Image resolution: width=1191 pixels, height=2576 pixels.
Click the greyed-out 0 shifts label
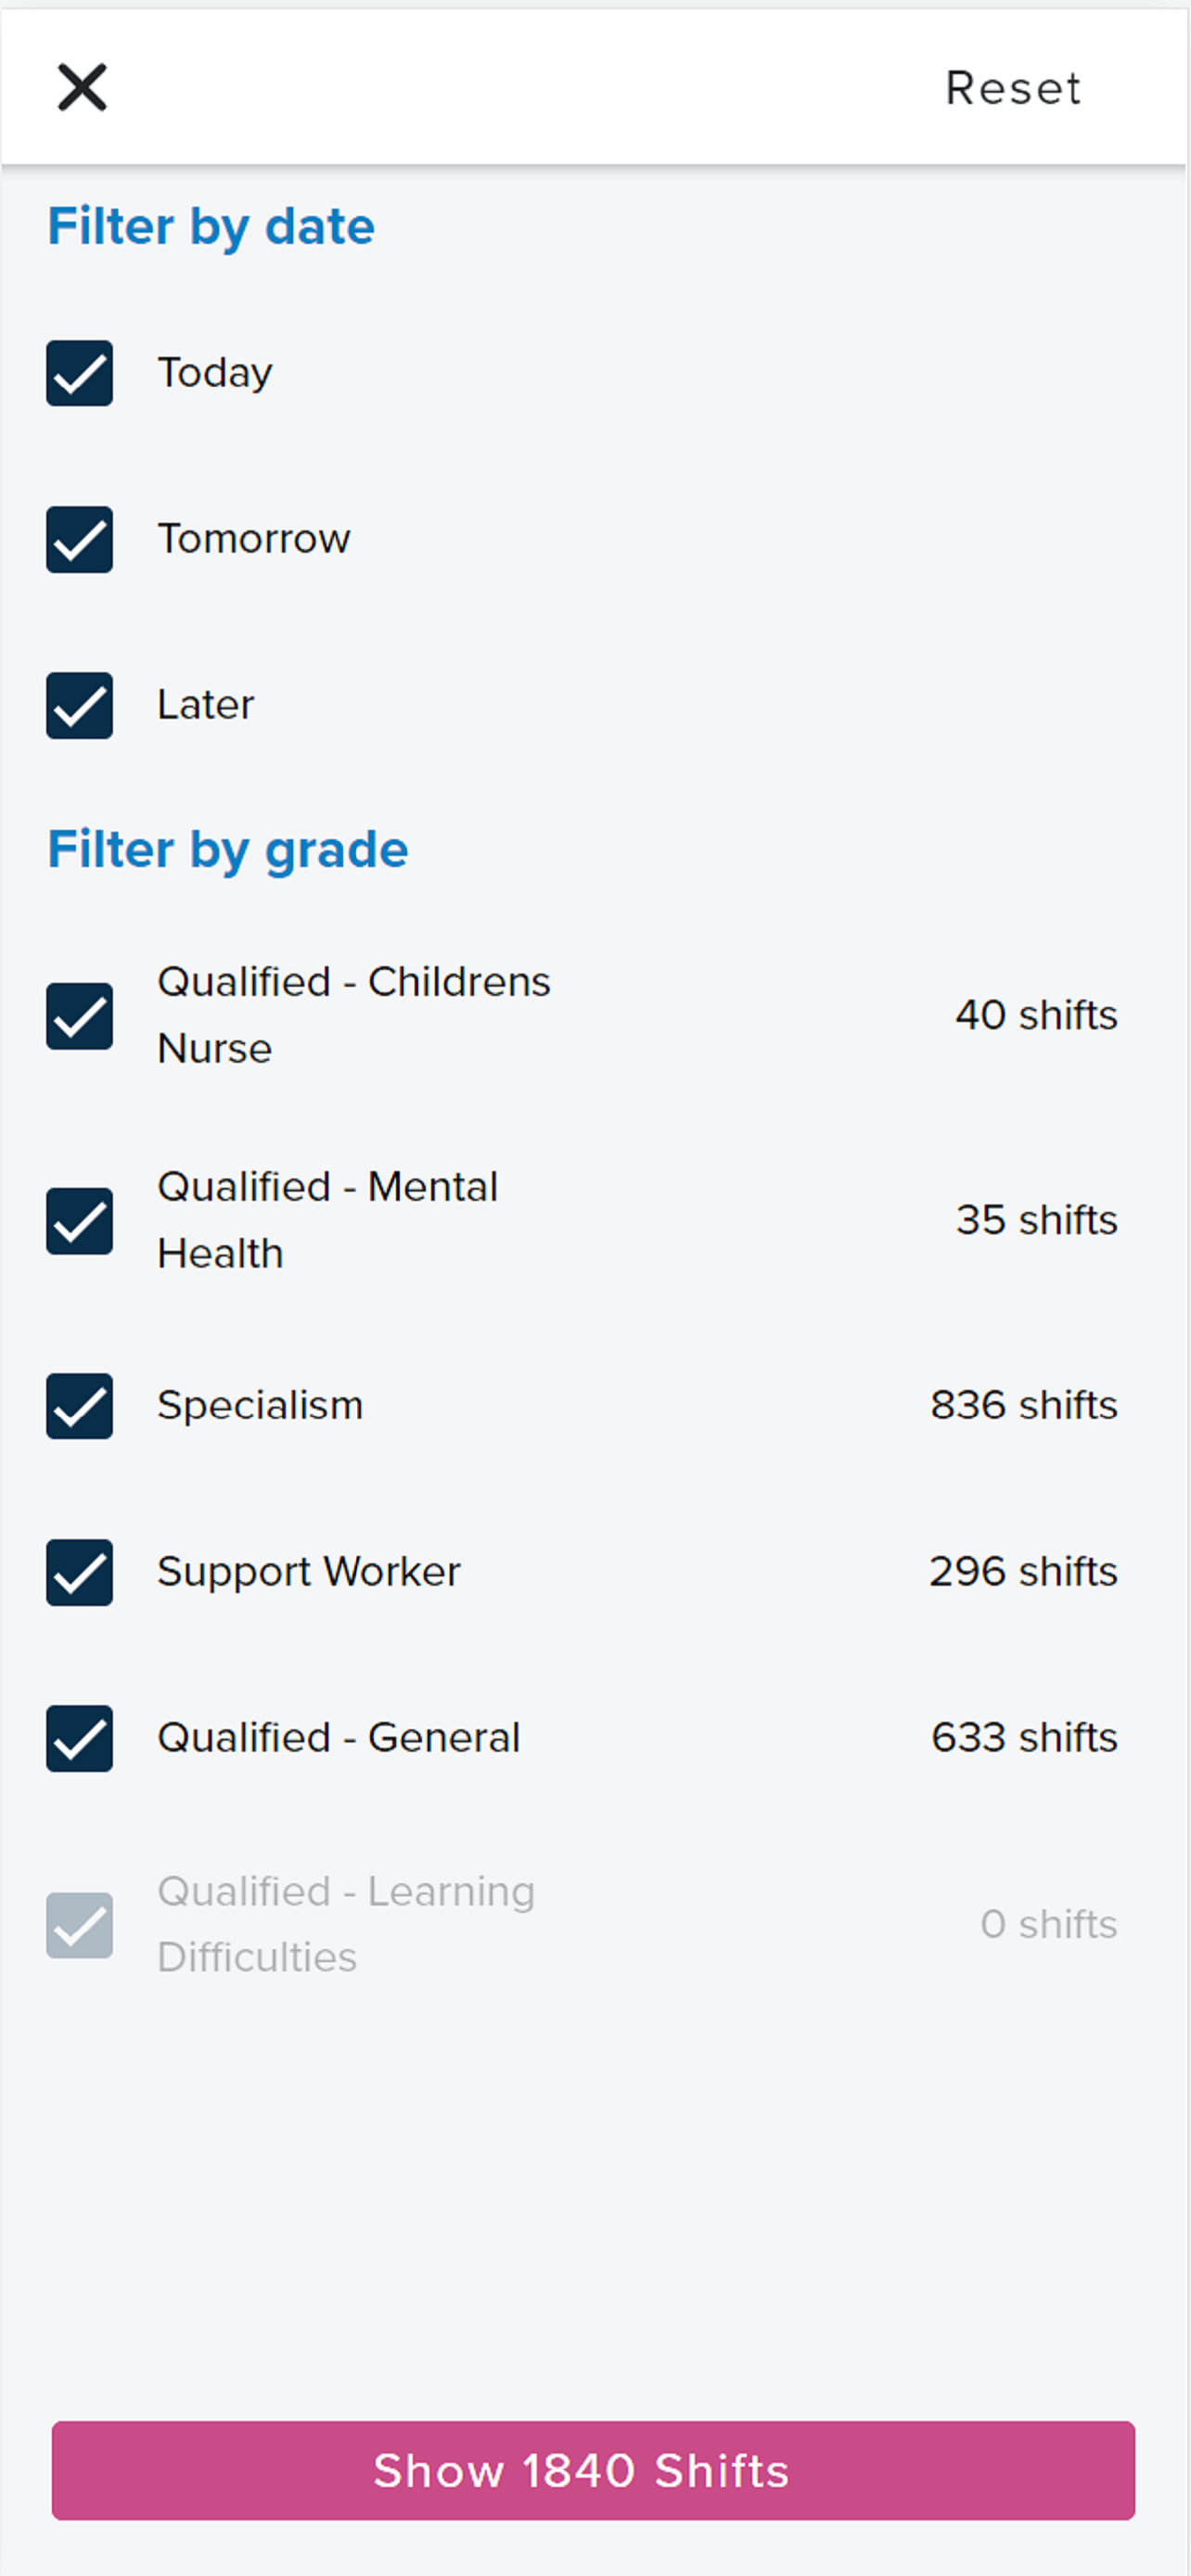1048,1924
